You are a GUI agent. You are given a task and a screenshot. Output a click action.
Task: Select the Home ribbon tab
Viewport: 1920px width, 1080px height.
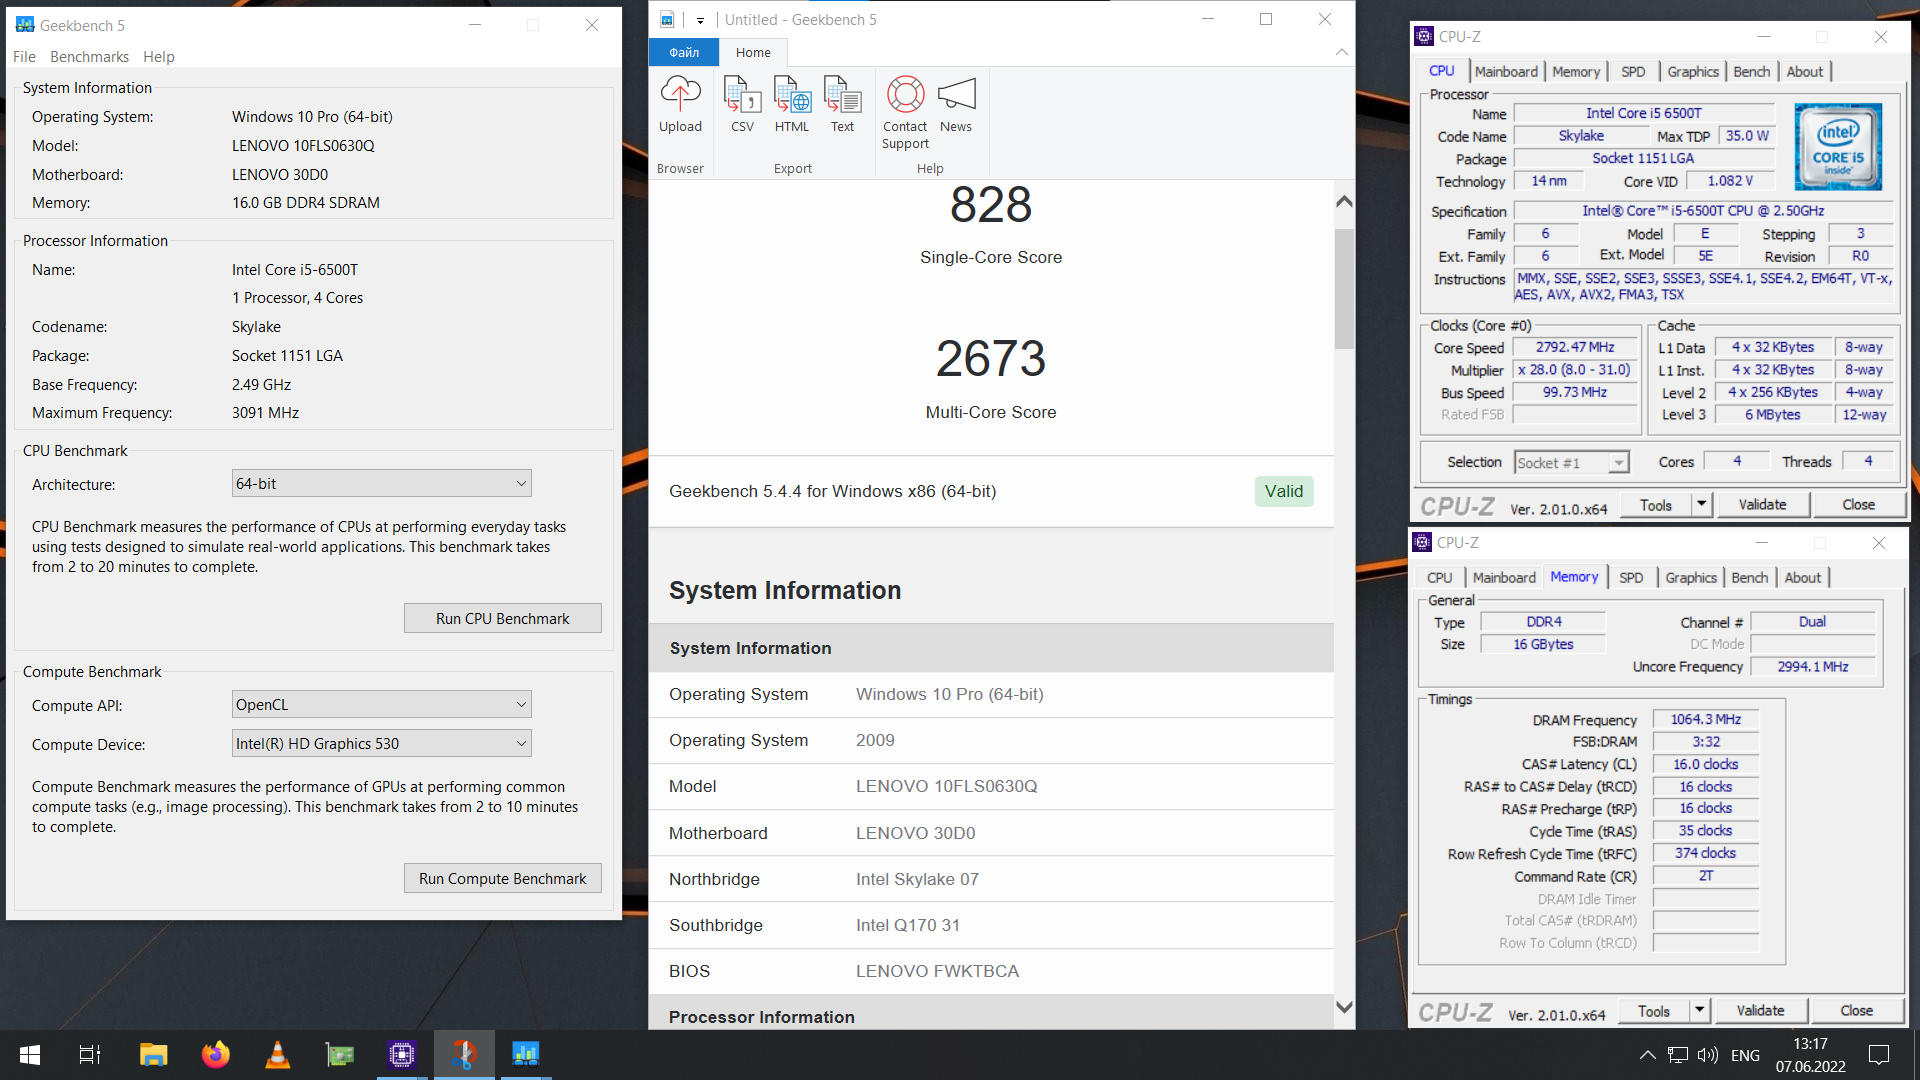(753, 52)
